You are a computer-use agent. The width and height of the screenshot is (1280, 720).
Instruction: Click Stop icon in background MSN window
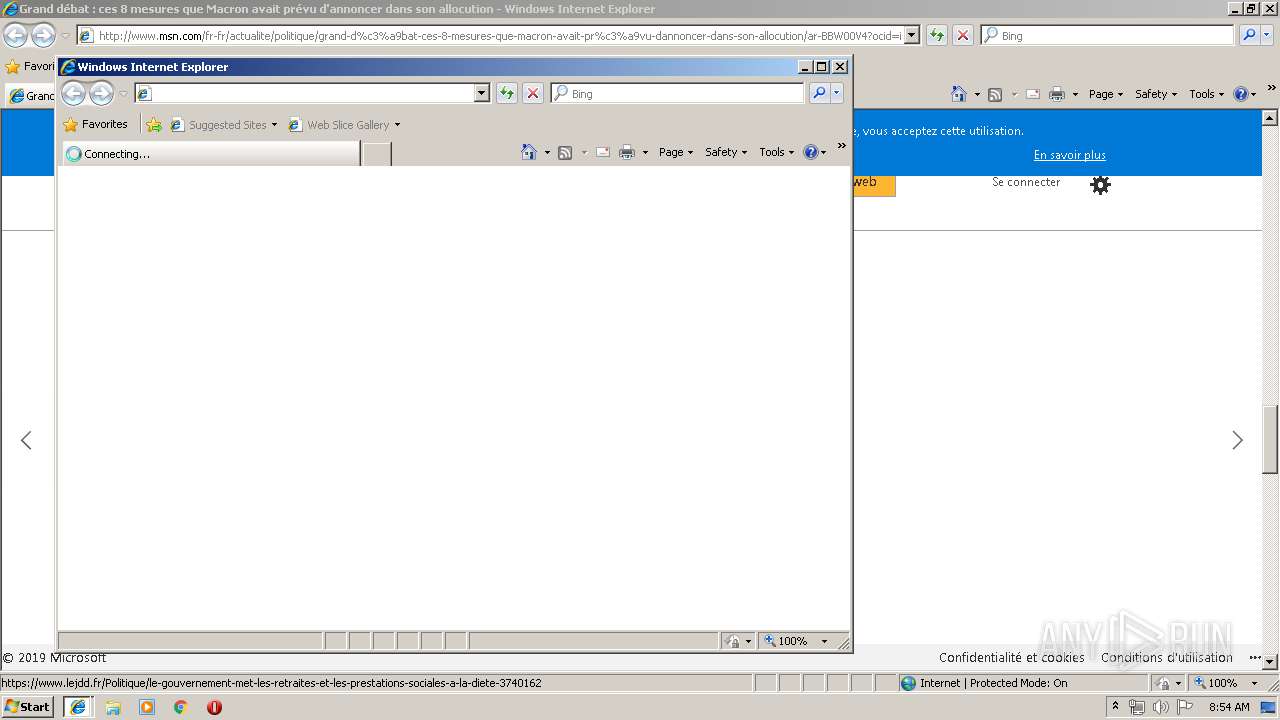[x=963, y=35]
